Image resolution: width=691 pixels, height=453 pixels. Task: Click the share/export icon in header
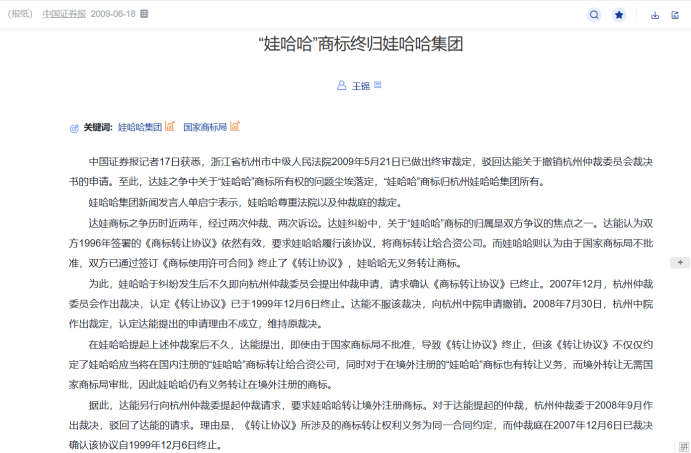(x=675, y=15)
